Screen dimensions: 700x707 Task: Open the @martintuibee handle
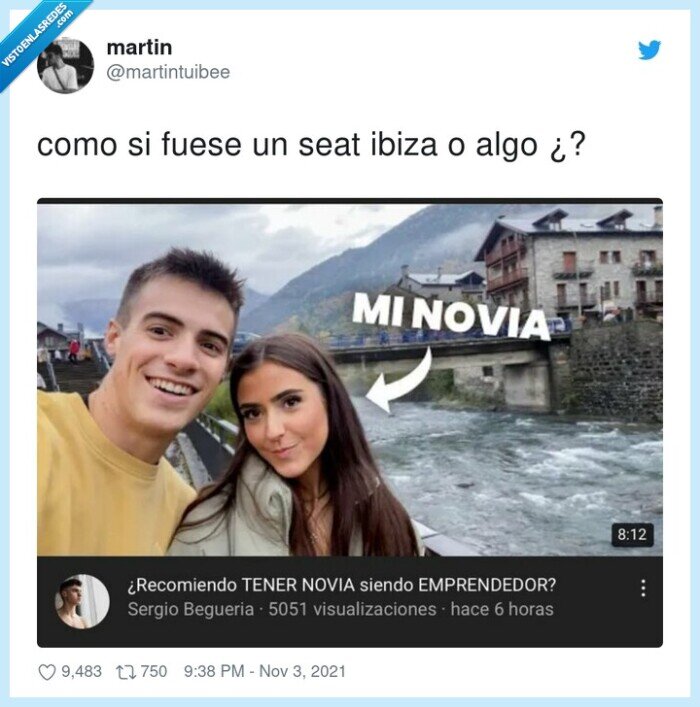coord(168,72)
